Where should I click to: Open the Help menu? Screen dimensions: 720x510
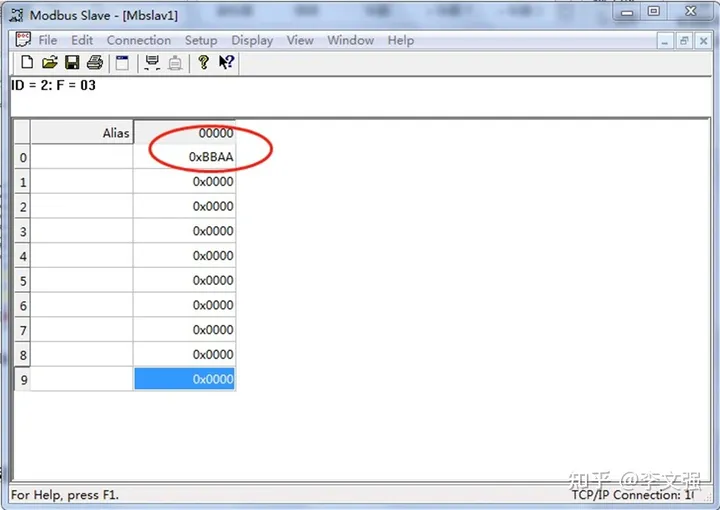(x=401, y=40)
